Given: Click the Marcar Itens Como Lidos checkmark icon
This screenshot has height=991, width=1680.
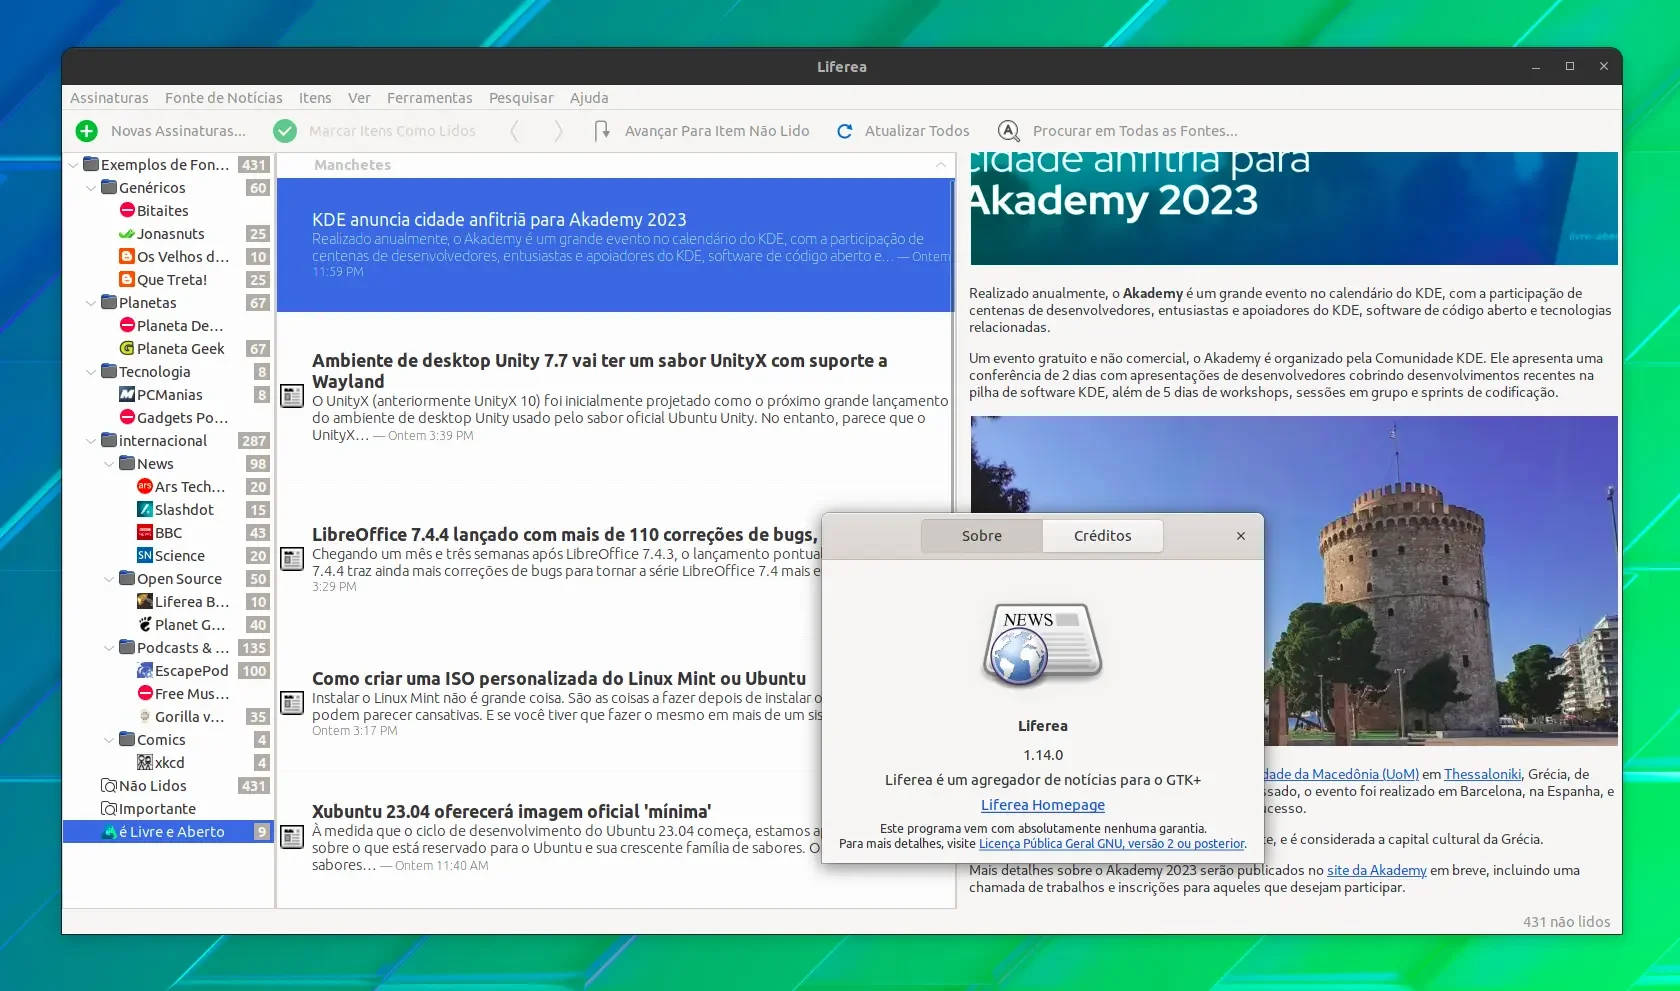Looking at the screenshot, I should [285, 131].
